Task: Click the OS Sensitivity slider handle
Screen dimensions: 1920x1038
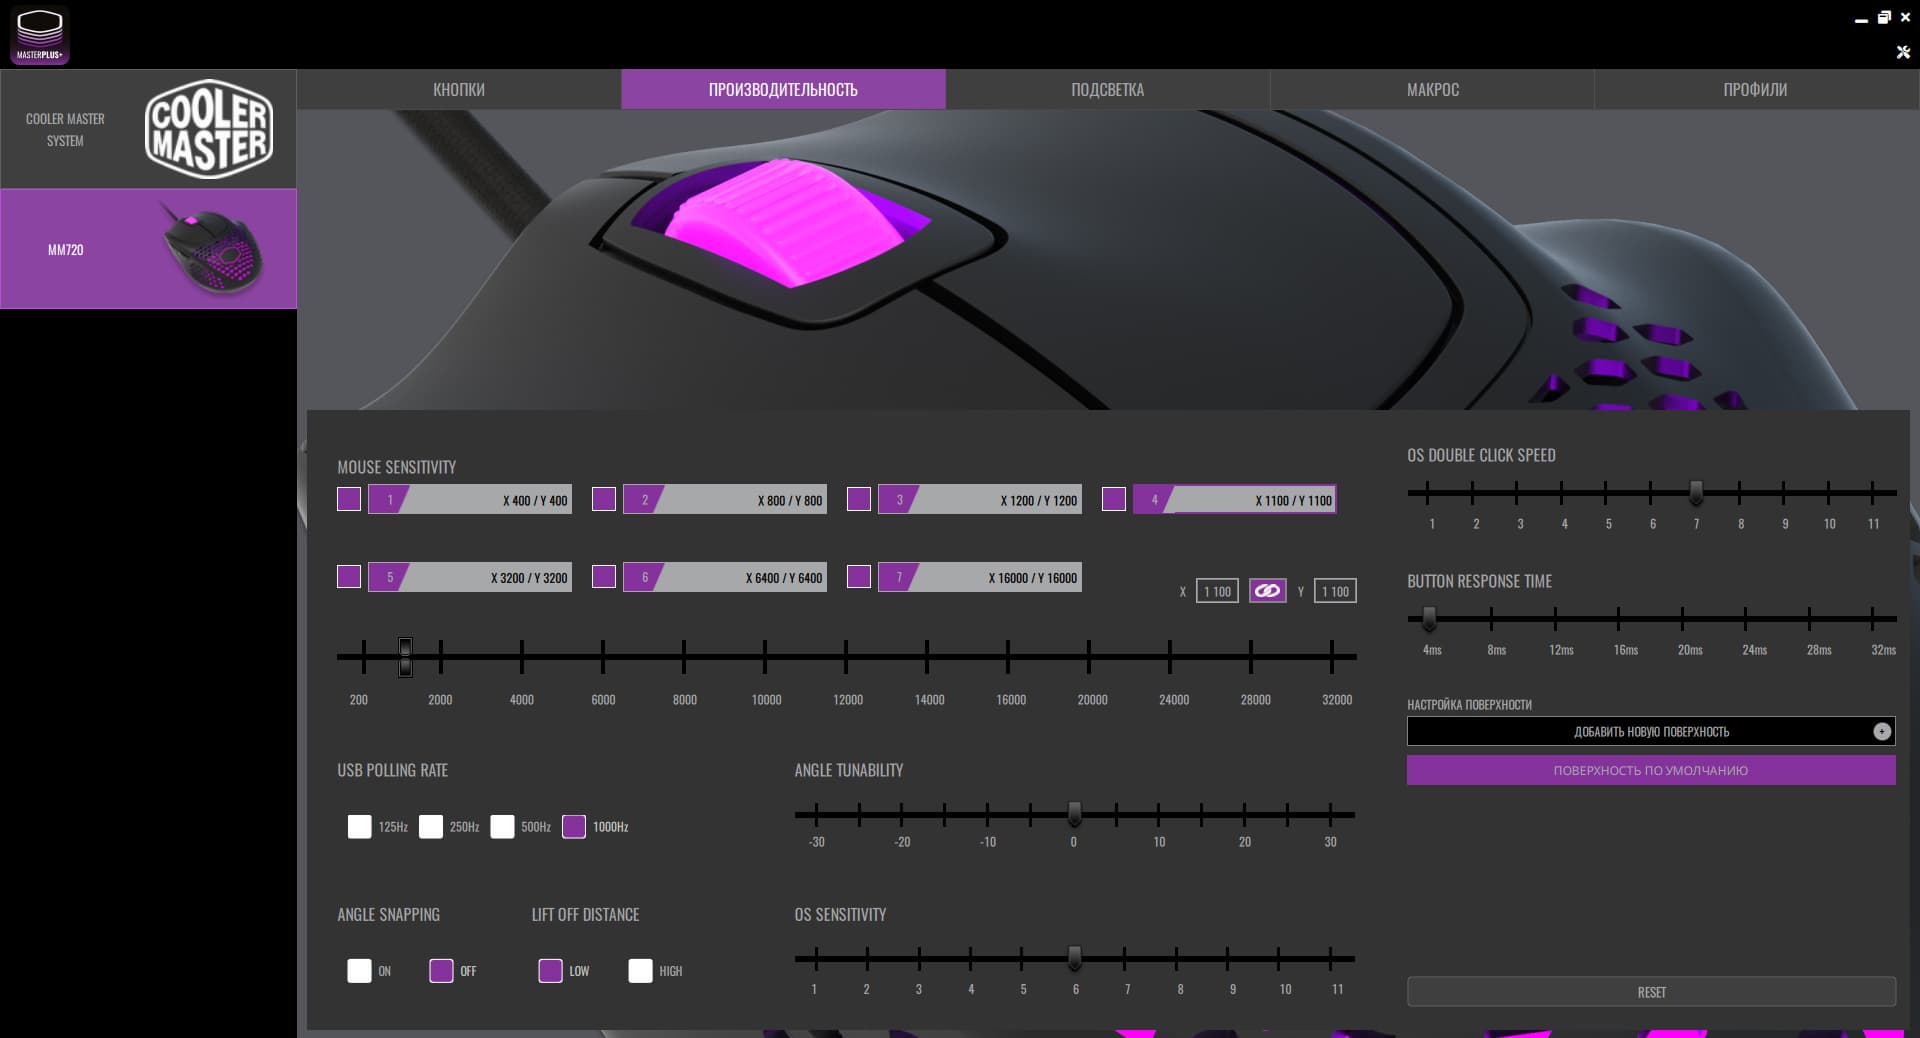Action: (1074, 958)
